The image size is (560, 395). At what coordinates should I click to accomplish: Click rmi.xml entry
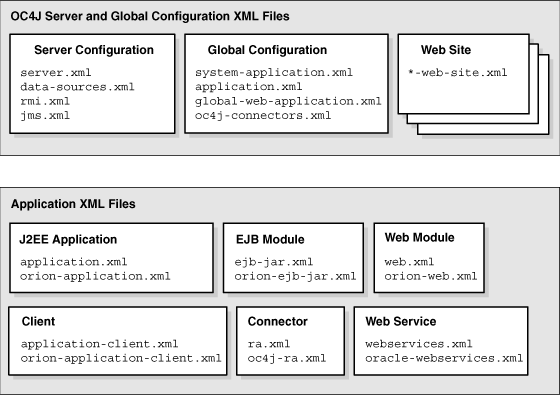[45, 101]
